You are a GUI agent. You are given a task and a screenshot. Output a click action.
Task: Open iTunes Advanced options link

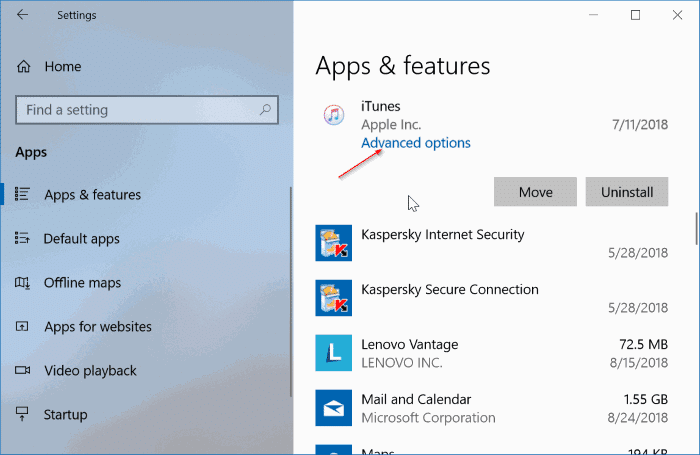click(x=416, y=143)
